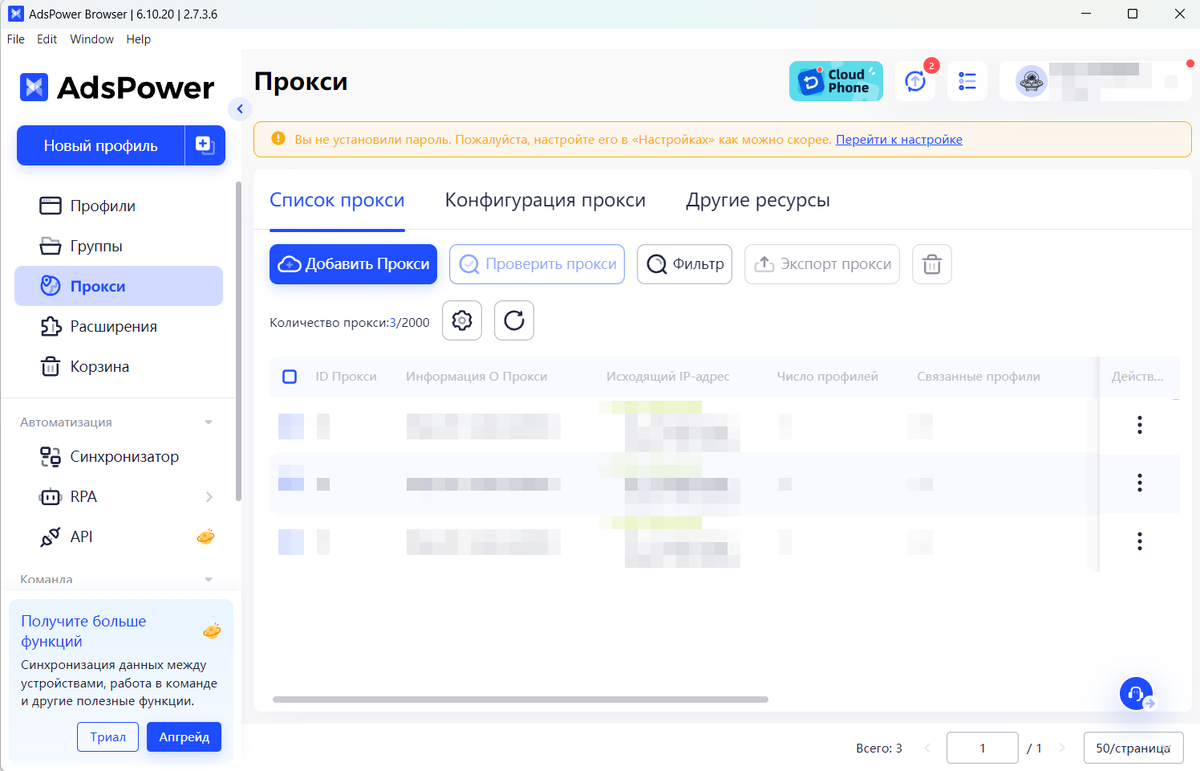Click the Апгрейд button

tap(184, 737)
